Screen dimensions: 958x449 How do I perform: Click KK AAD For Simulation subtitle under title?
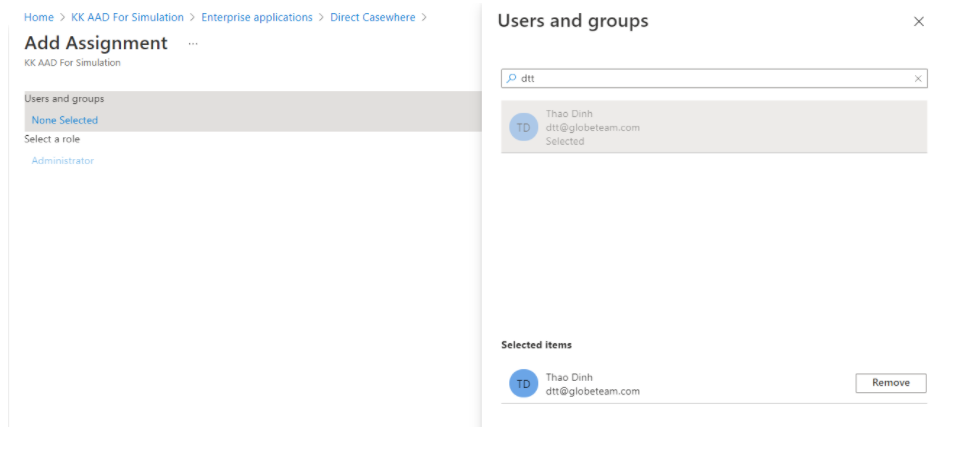(x=72, y=63)
